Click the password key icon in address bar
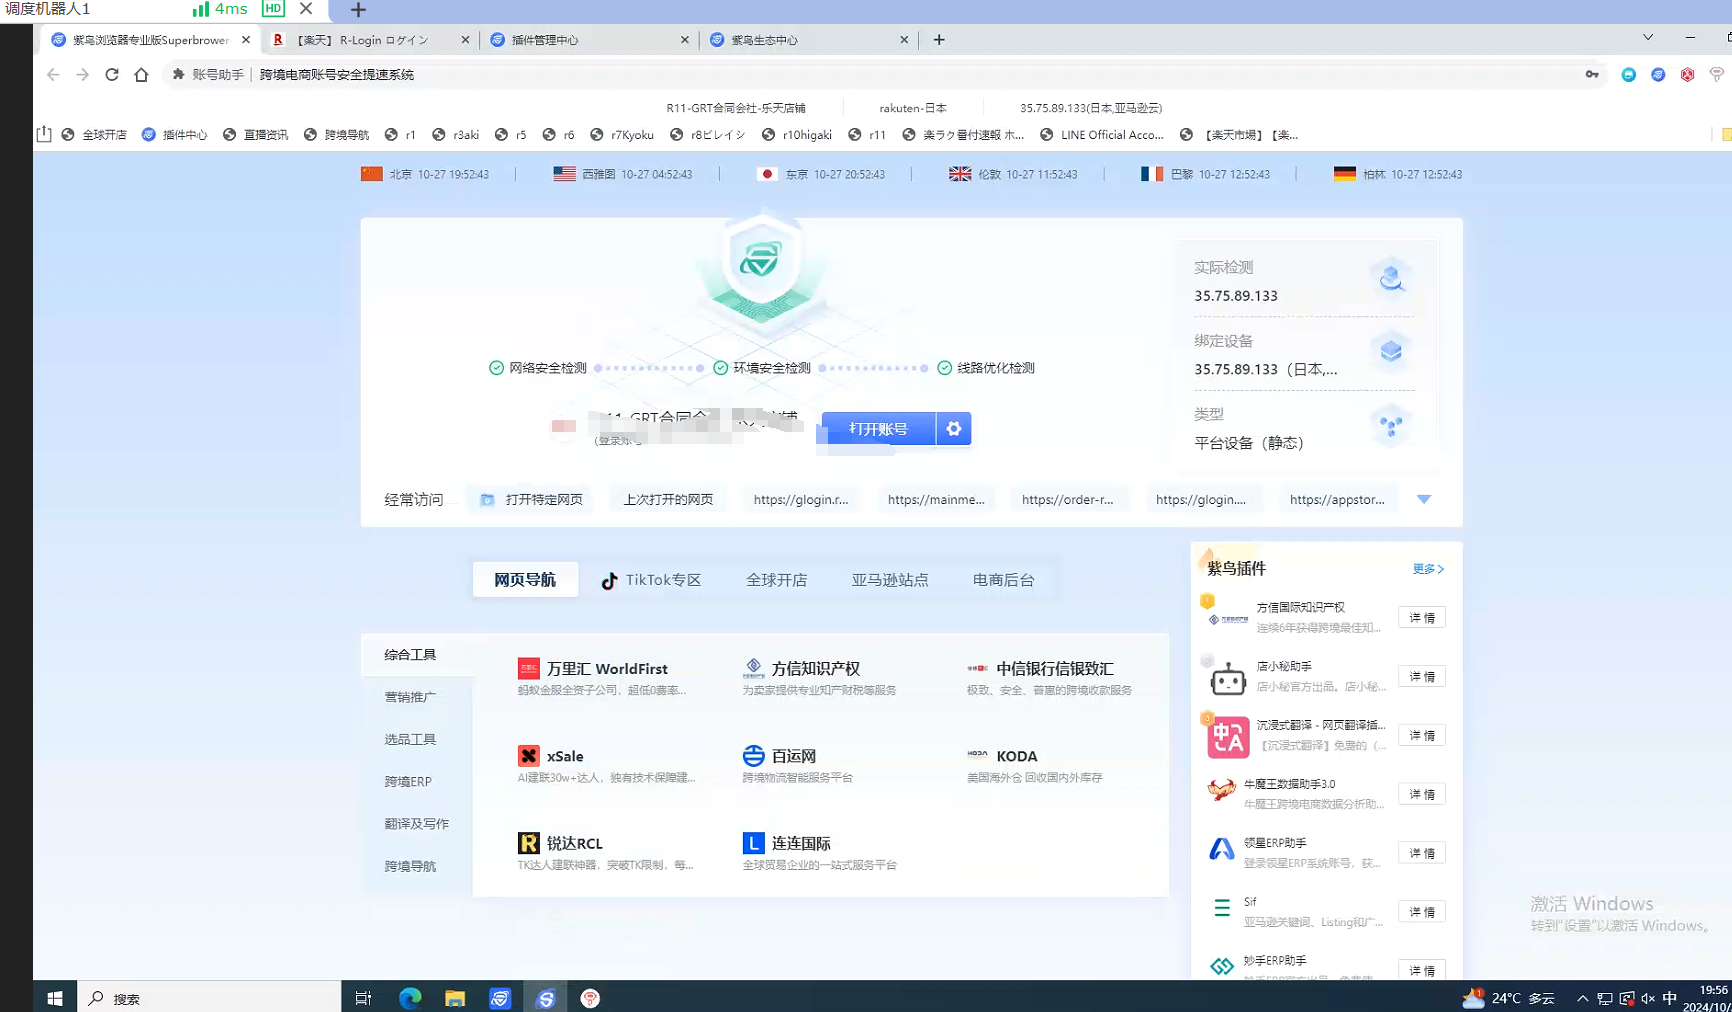 click(1591, 75)
